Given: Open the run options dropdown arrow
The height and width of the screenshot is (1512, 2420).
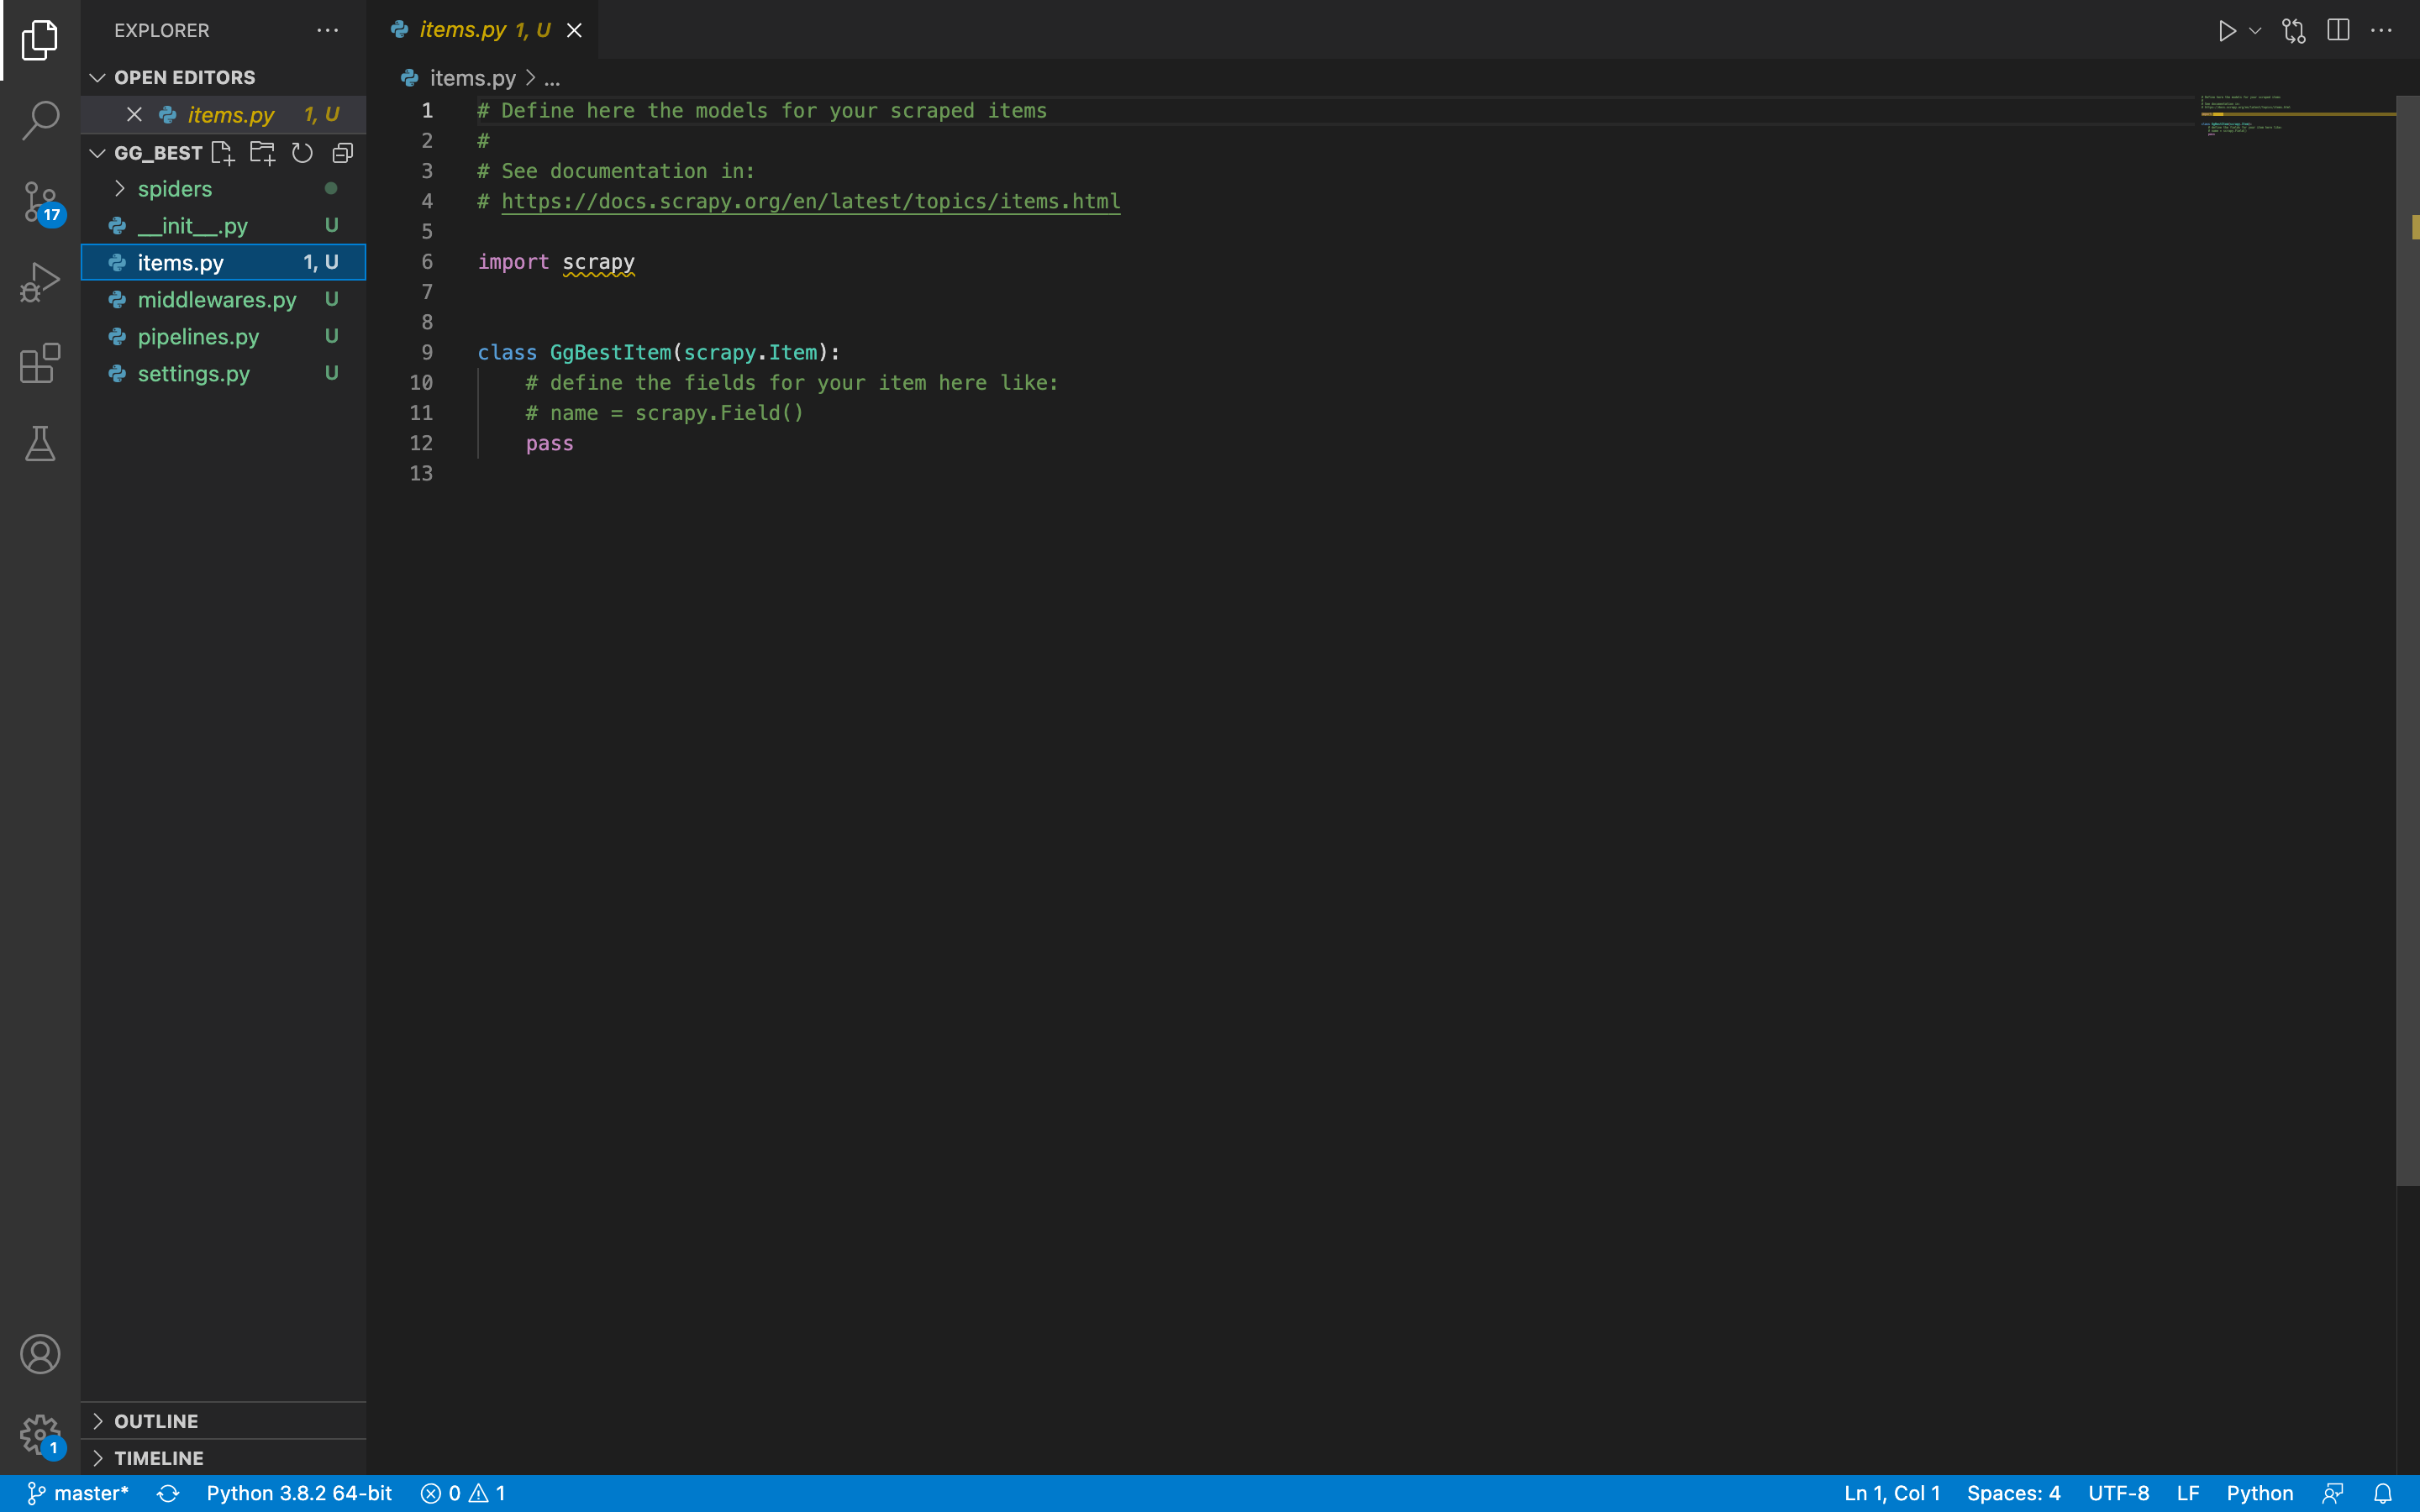Looking at the screenshot, I should 2255,31.
